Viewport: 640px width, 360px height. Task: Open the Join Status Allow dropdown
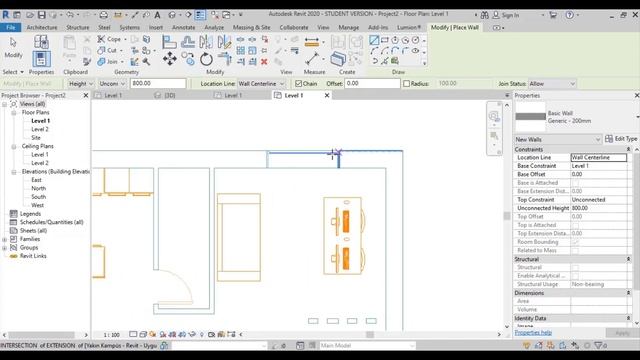tap(552, 84)
